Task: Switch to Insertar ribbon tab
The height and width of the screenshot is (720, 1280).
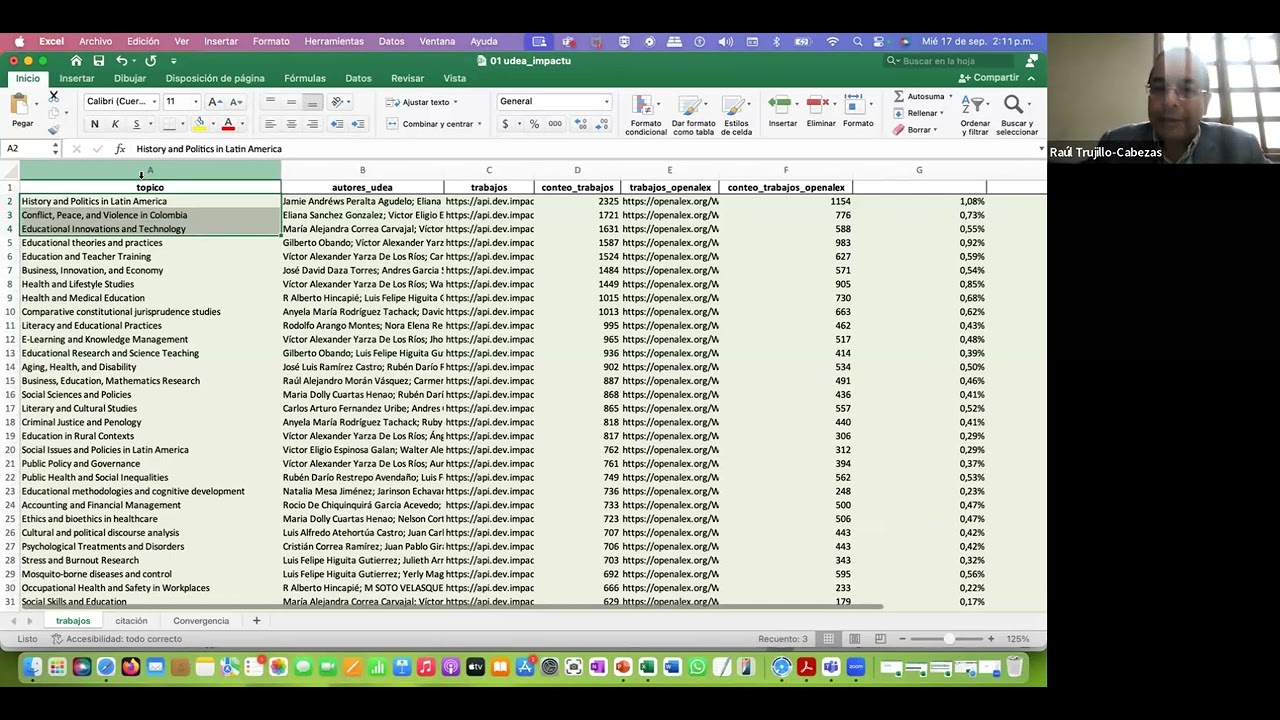Action: [x=77, y=78]
